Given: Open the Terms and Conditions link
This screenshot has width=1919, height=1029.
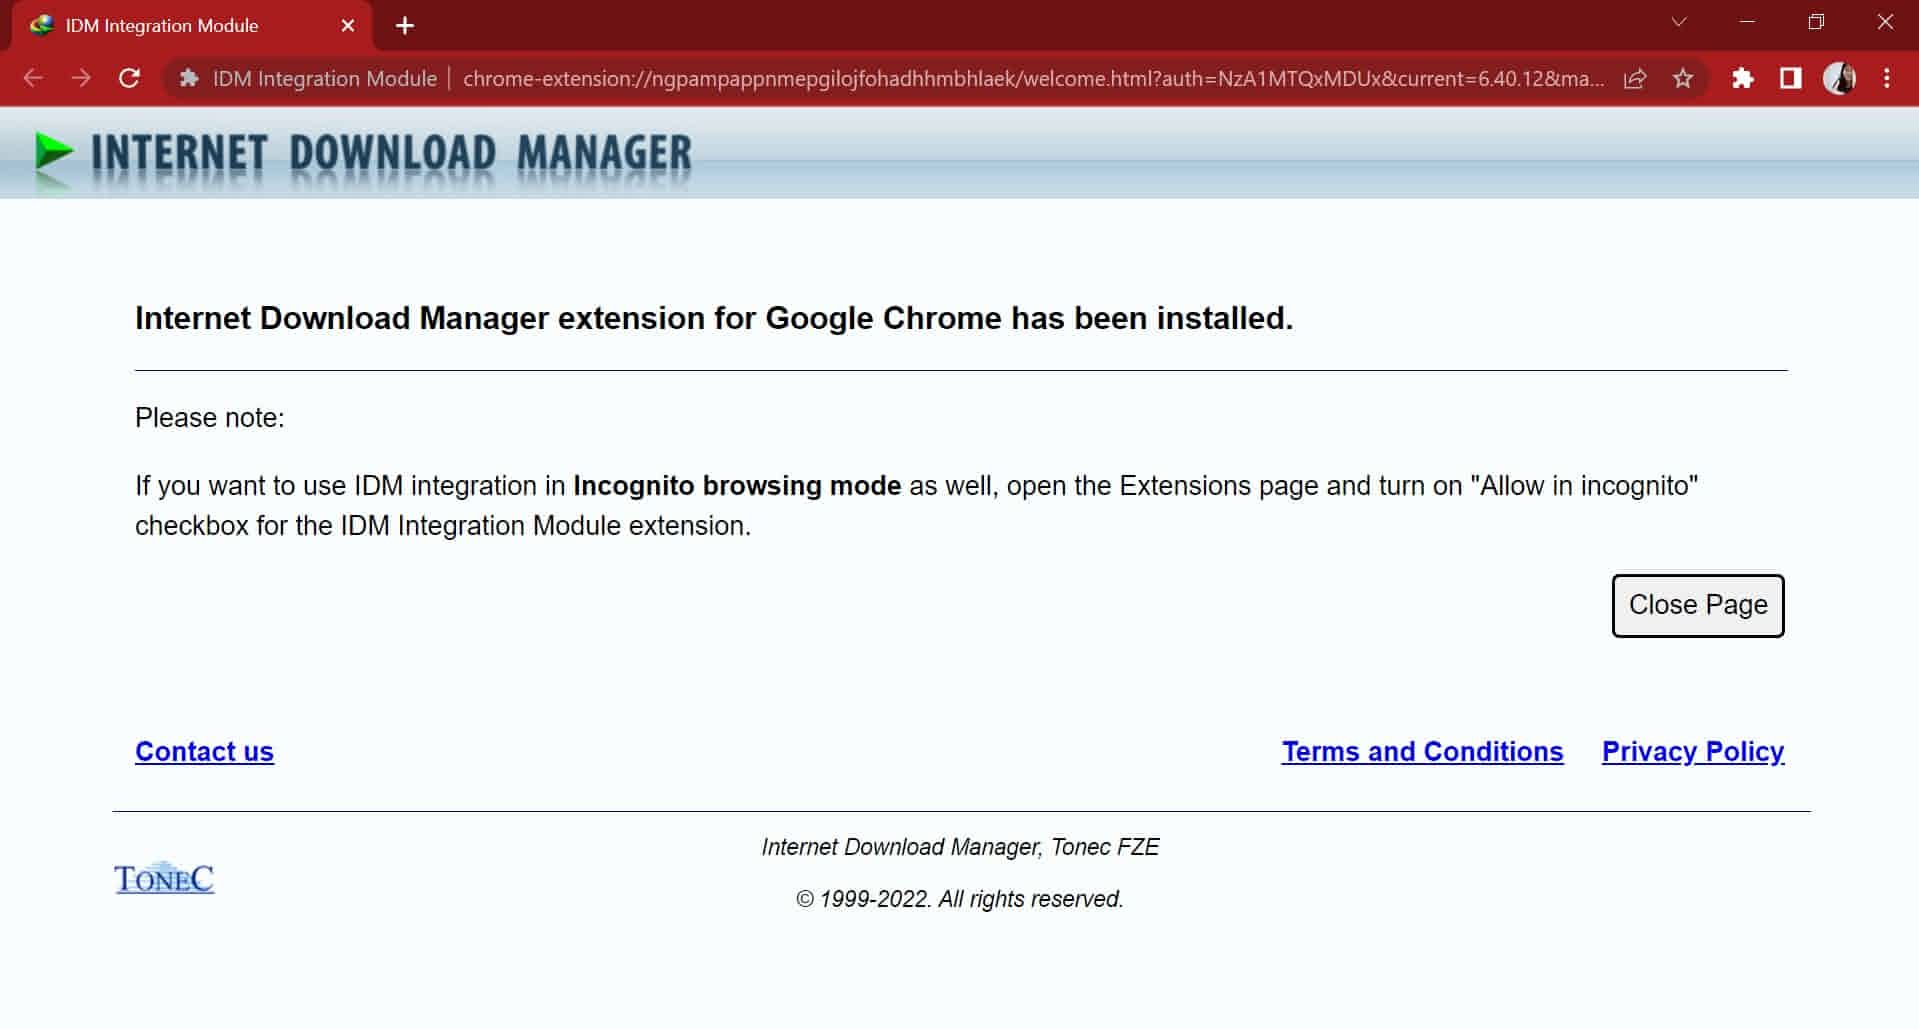Looking at the screenshot, I should click(x=1422, y=751).
